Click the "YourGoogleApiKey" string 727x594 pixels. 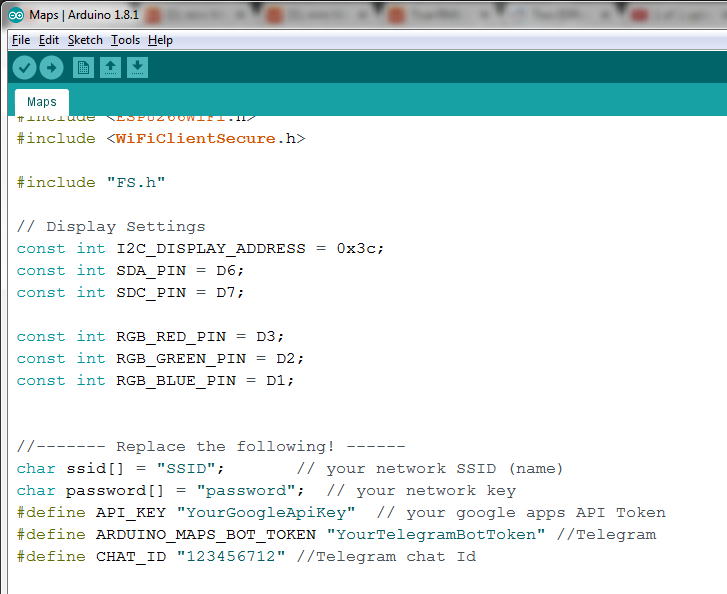(x=266, y=512)
